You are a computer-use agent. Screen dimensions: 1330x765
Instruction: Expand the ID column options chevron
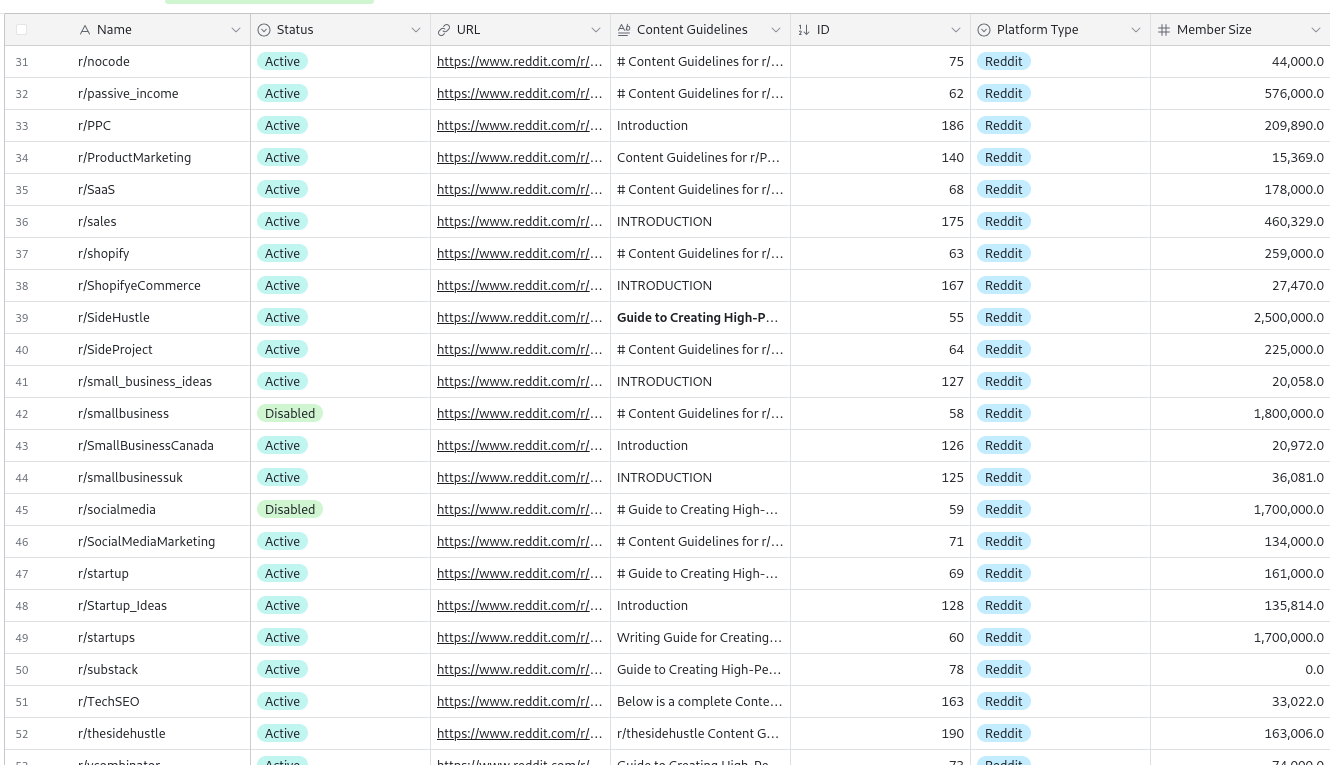pos(956,30)
